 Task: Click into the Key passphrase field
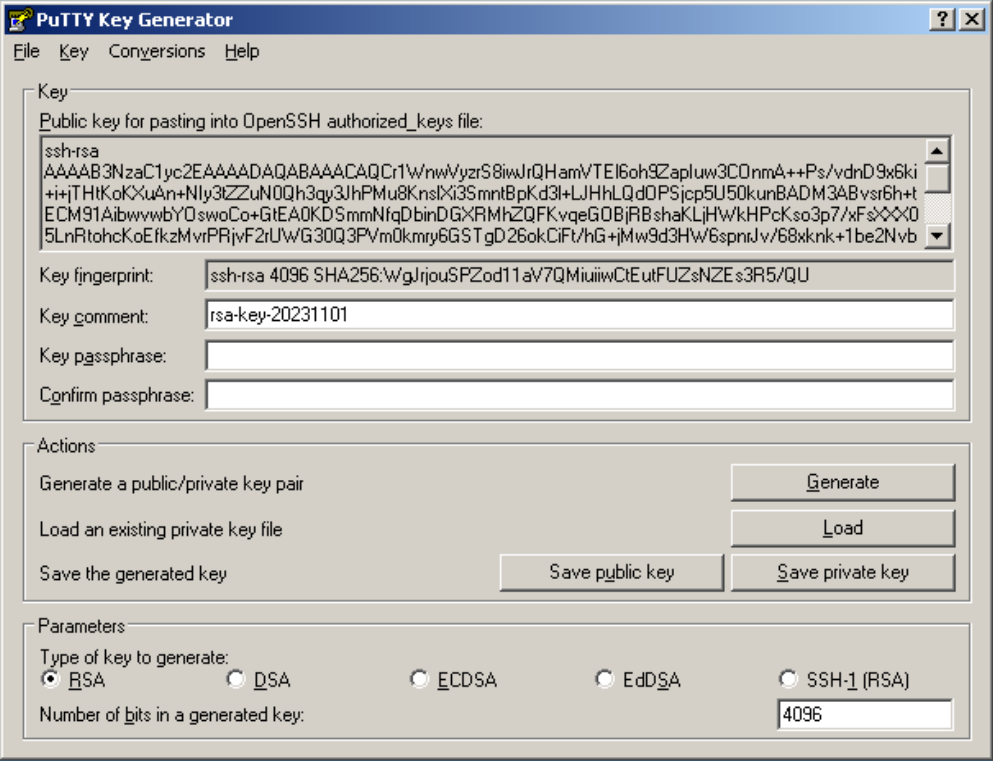tap(579, 355)
